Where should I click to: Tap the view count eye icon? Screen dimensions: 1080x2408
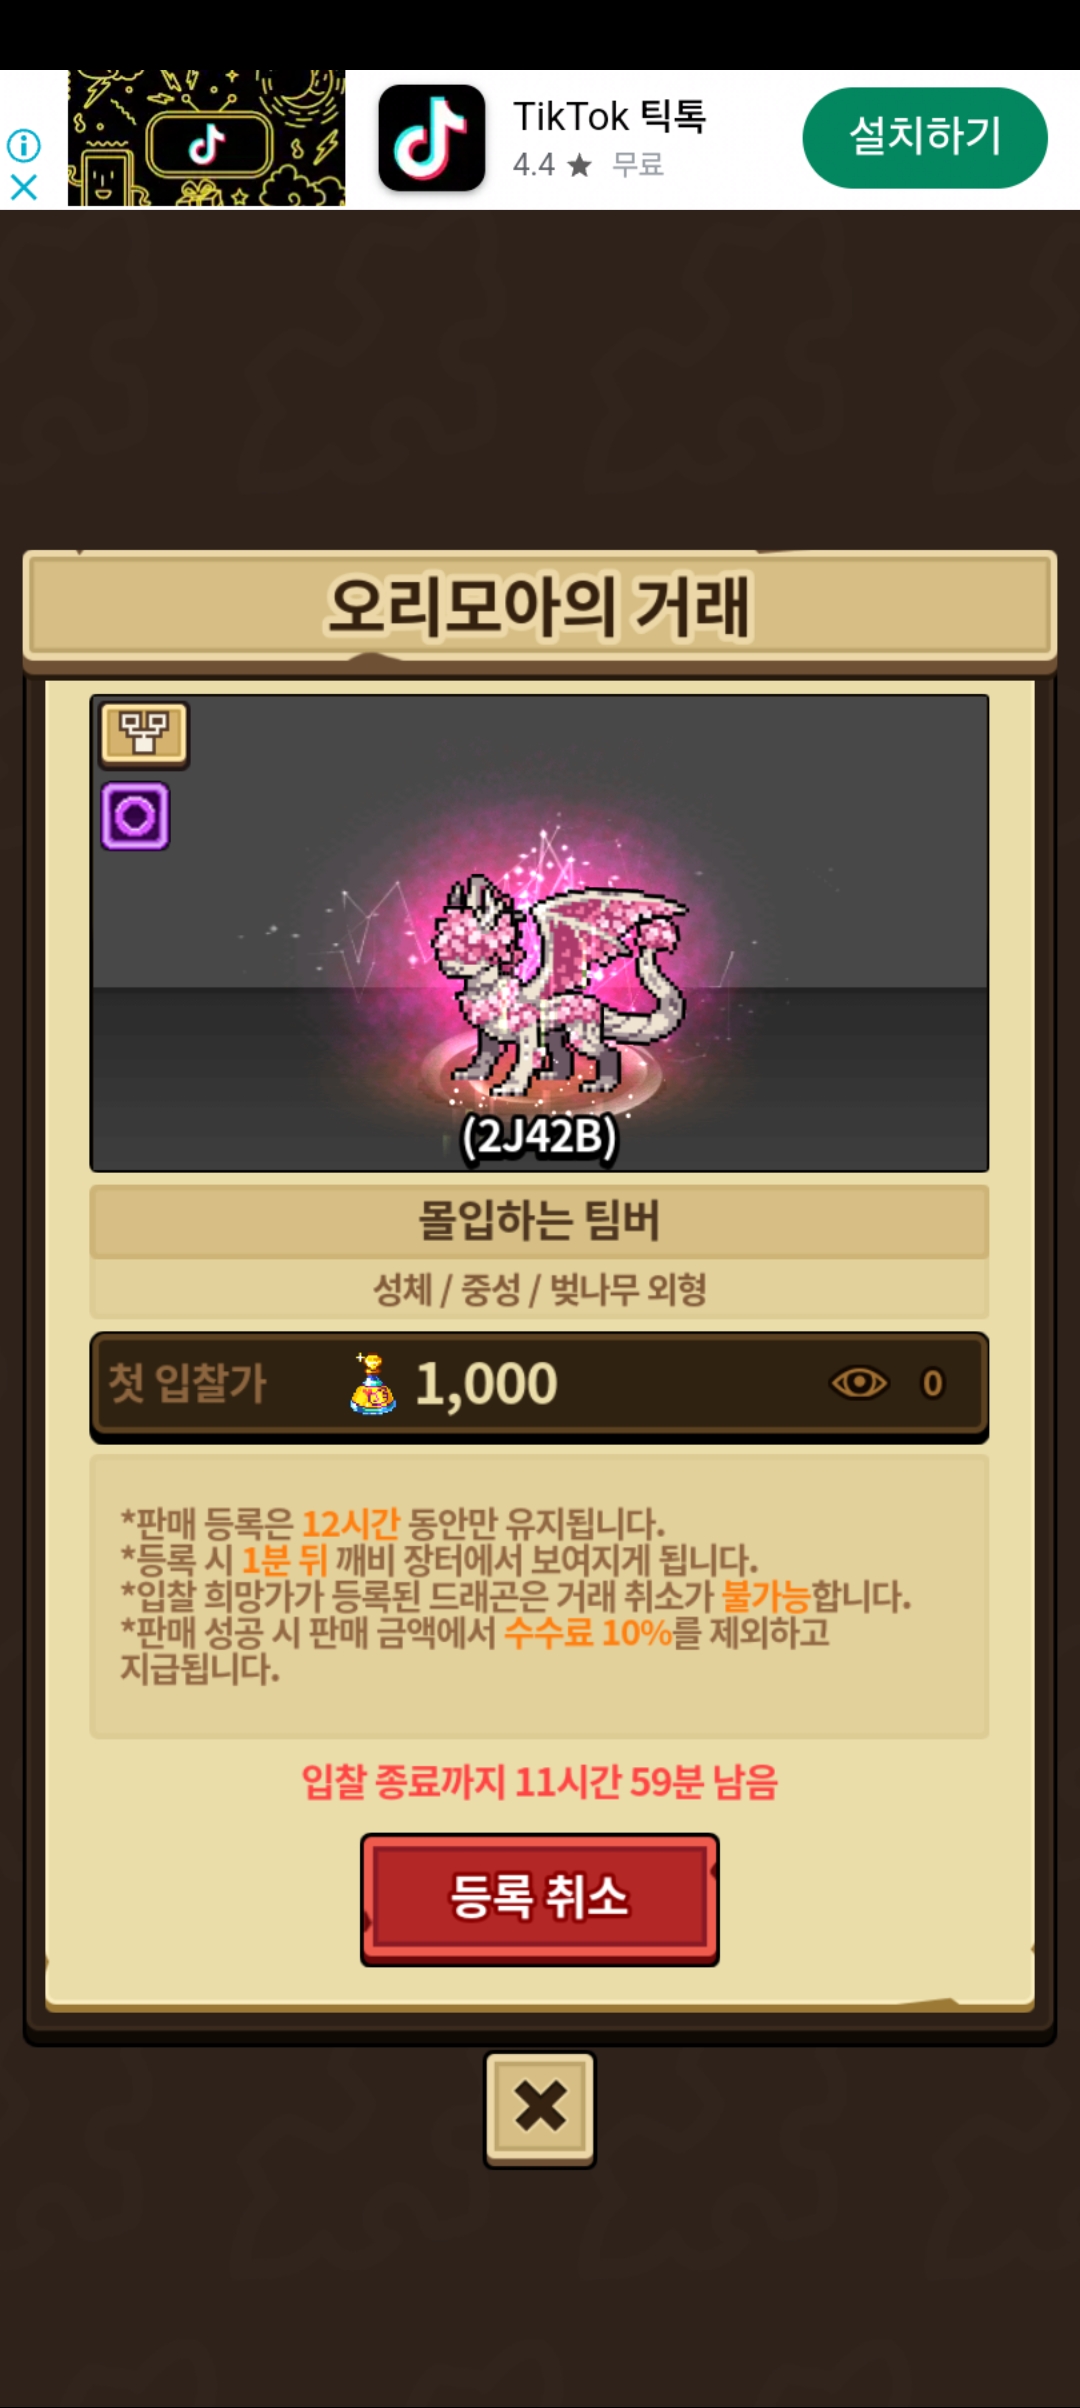click(859, 1383)
